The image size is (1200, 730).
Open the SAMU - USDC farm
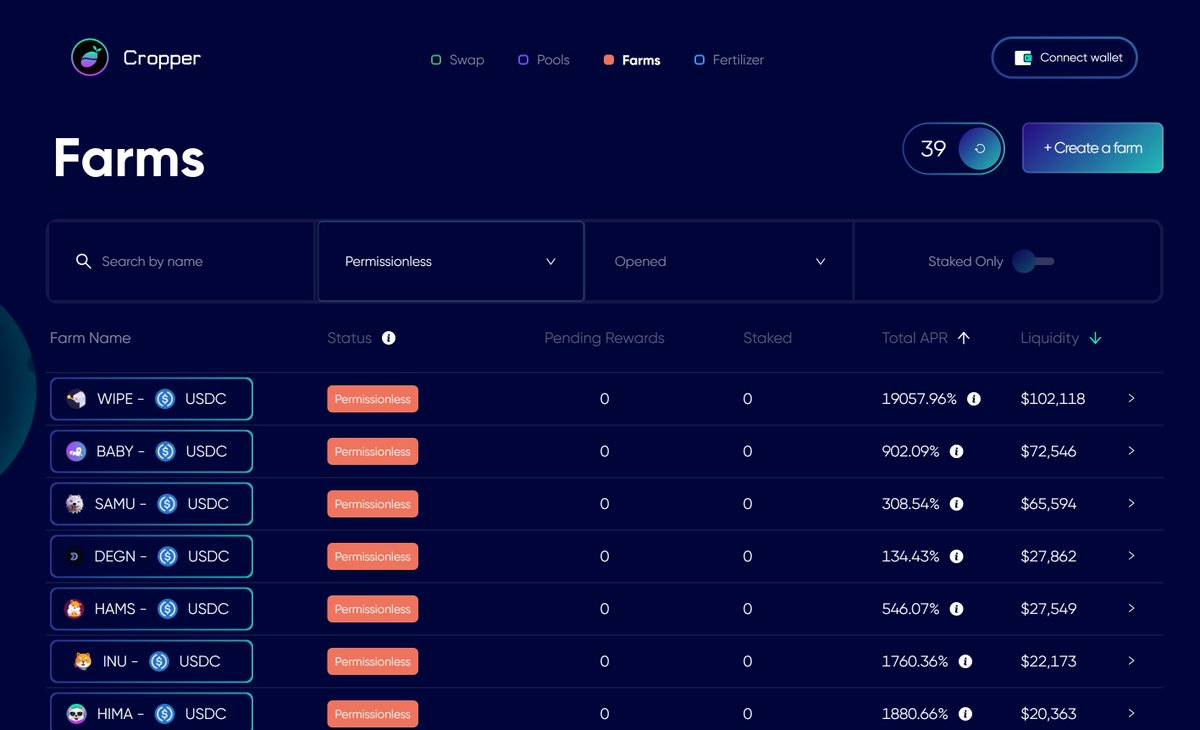tap(151, 504)
